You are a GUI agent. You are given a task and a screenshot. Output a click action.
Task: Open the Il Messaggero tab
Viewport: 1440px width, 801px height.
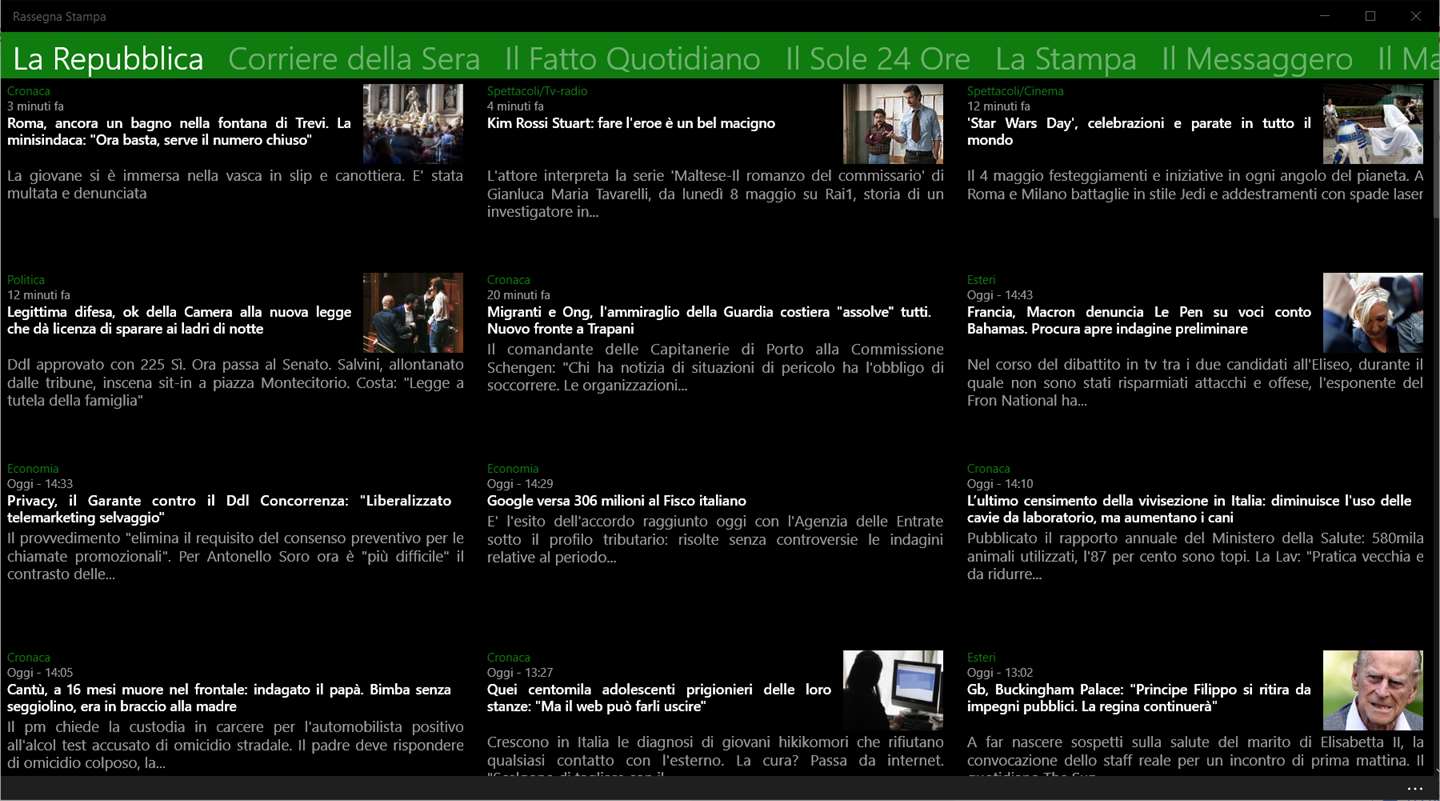[1257, 59]
